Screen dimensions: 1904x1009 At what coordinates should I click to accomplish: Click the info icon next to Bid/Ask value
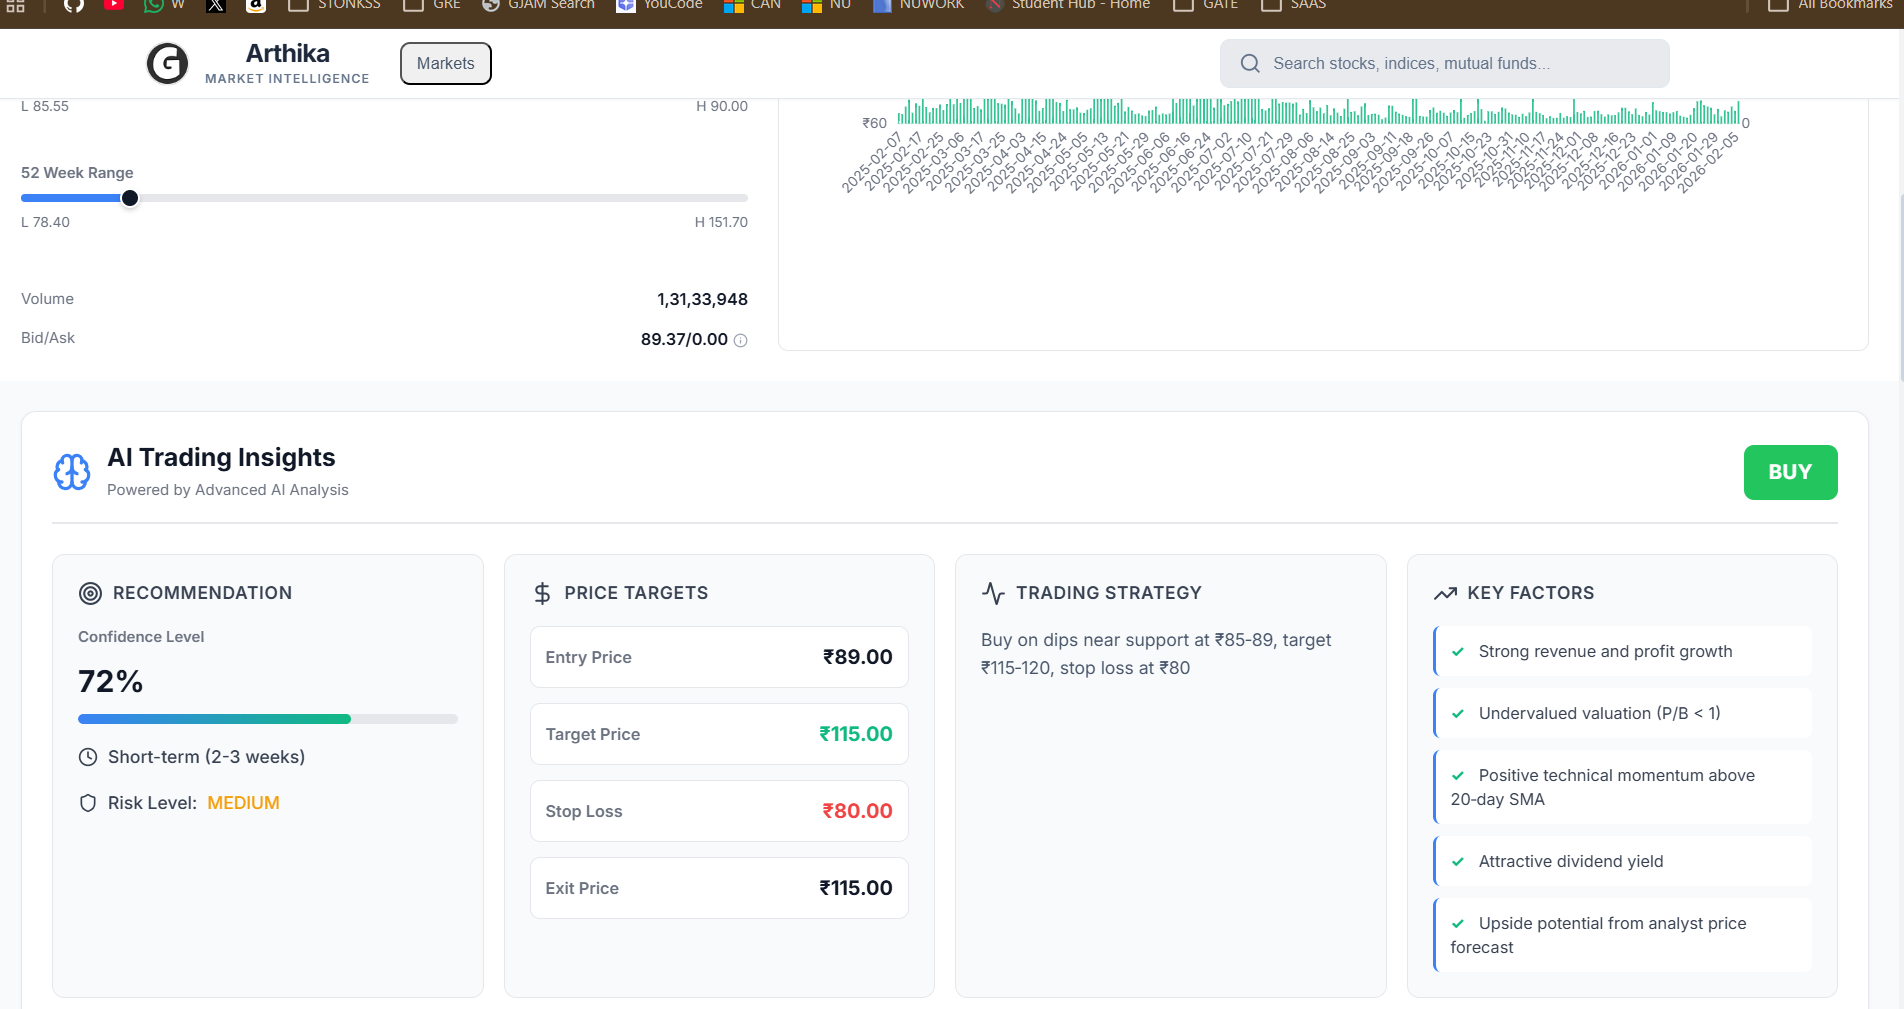pos(739,340)
